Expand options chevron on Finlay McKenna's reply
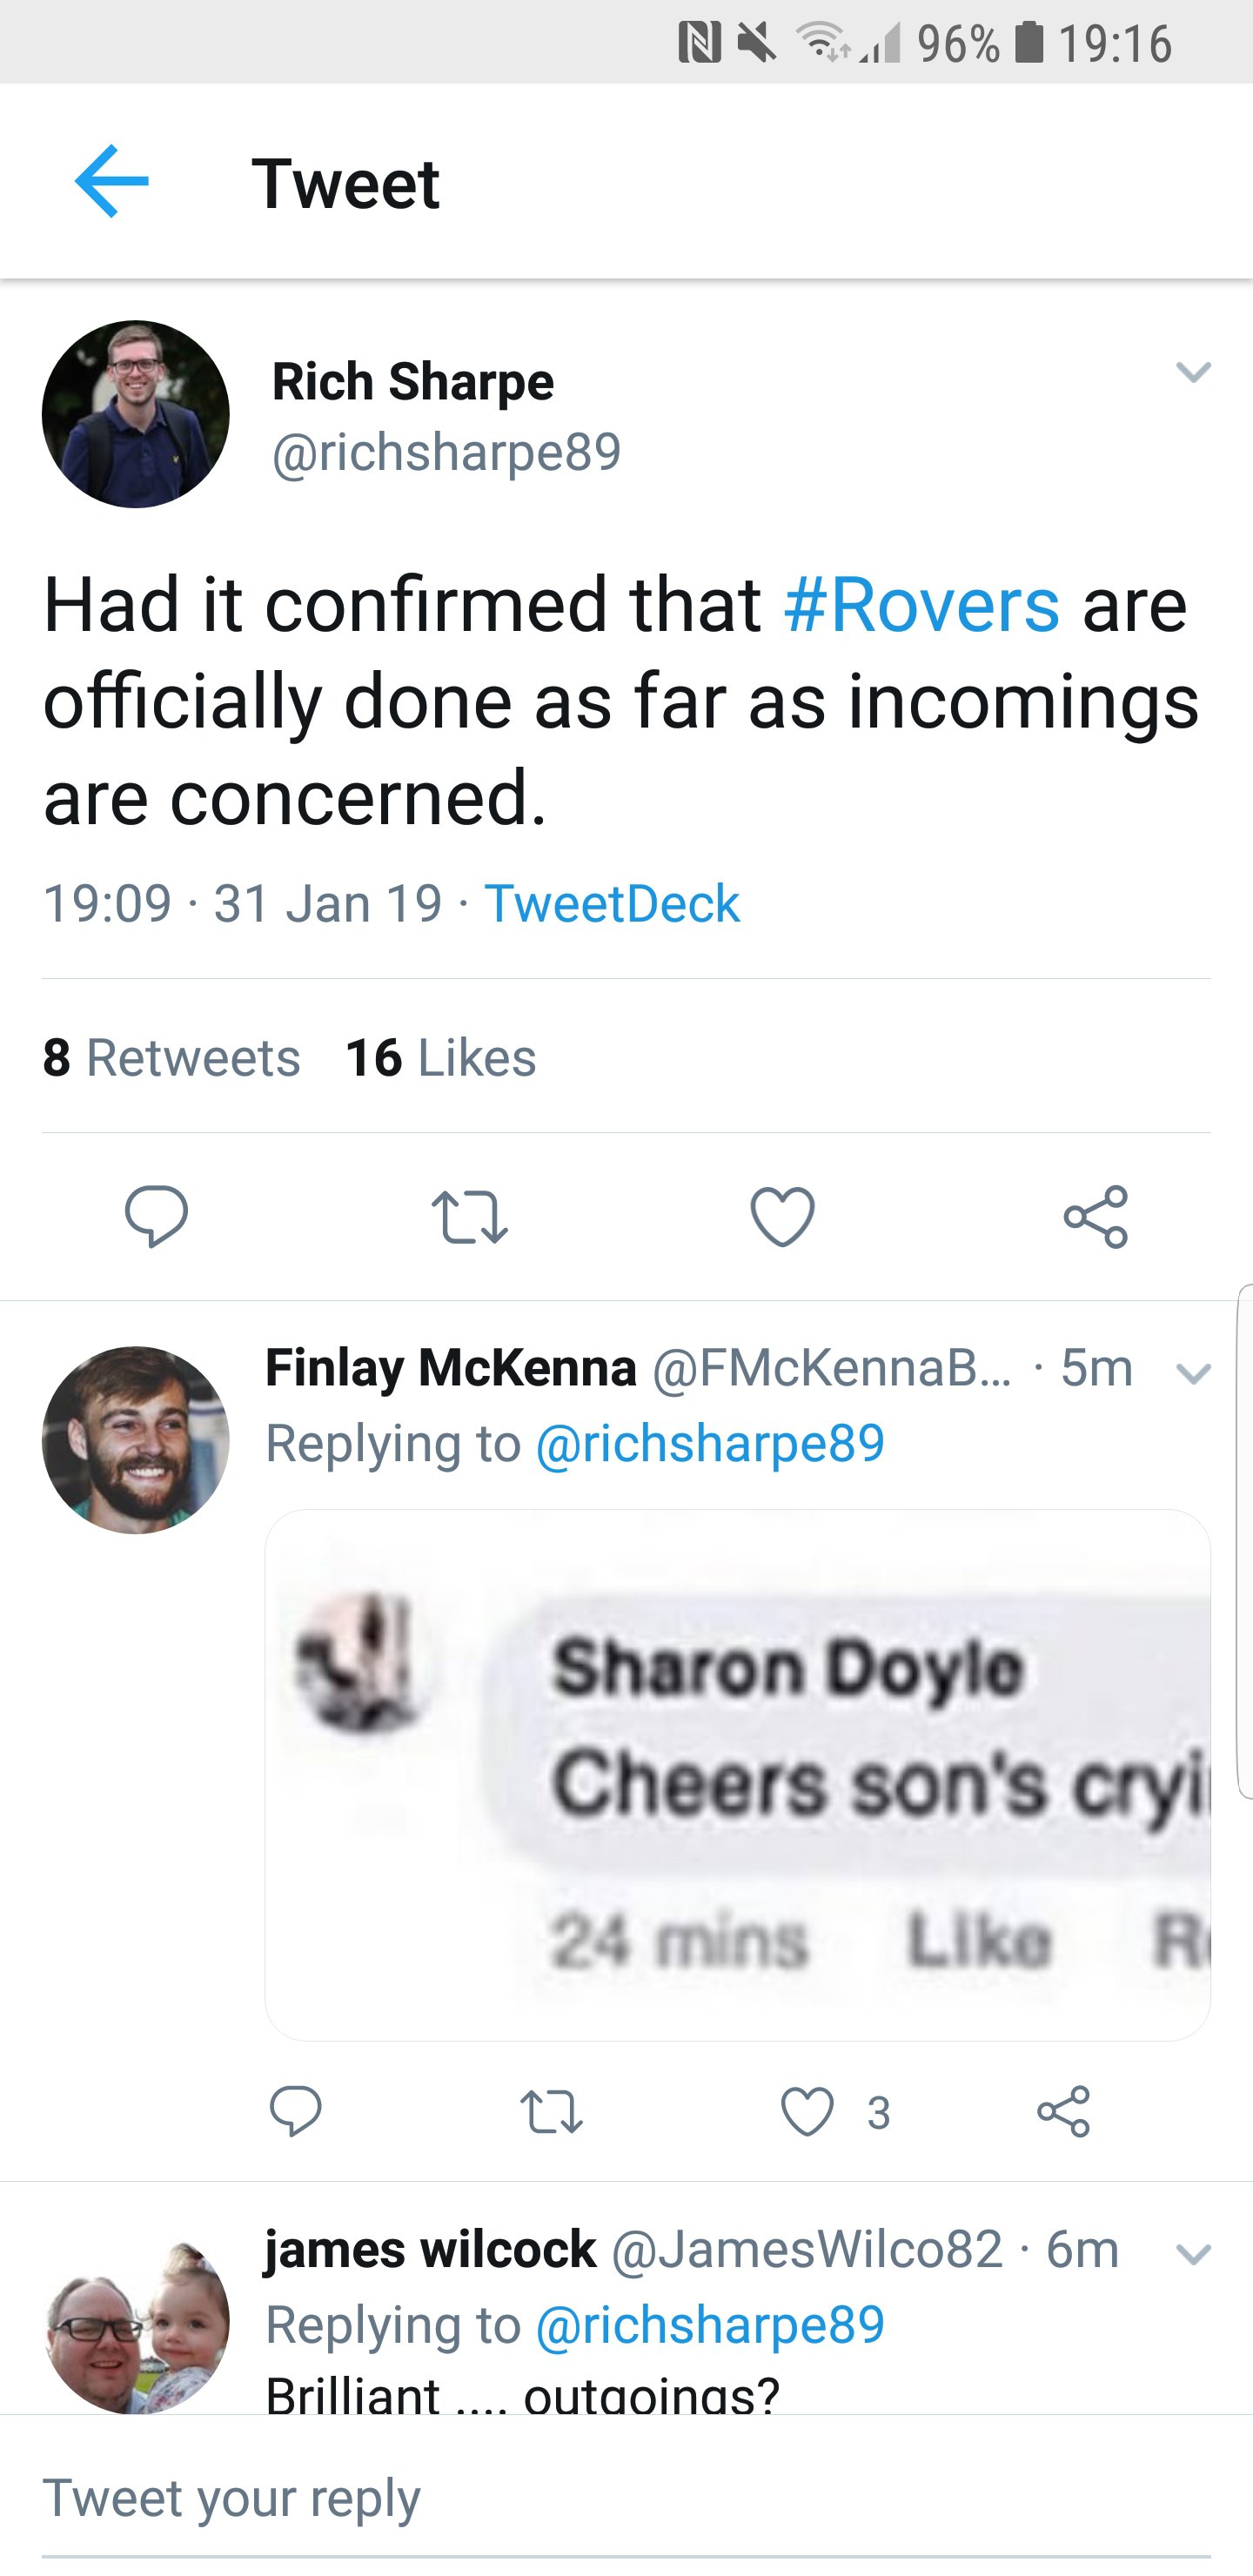The image size is (1253, 2576). pyautogui.click(x=1193, y=1373)
